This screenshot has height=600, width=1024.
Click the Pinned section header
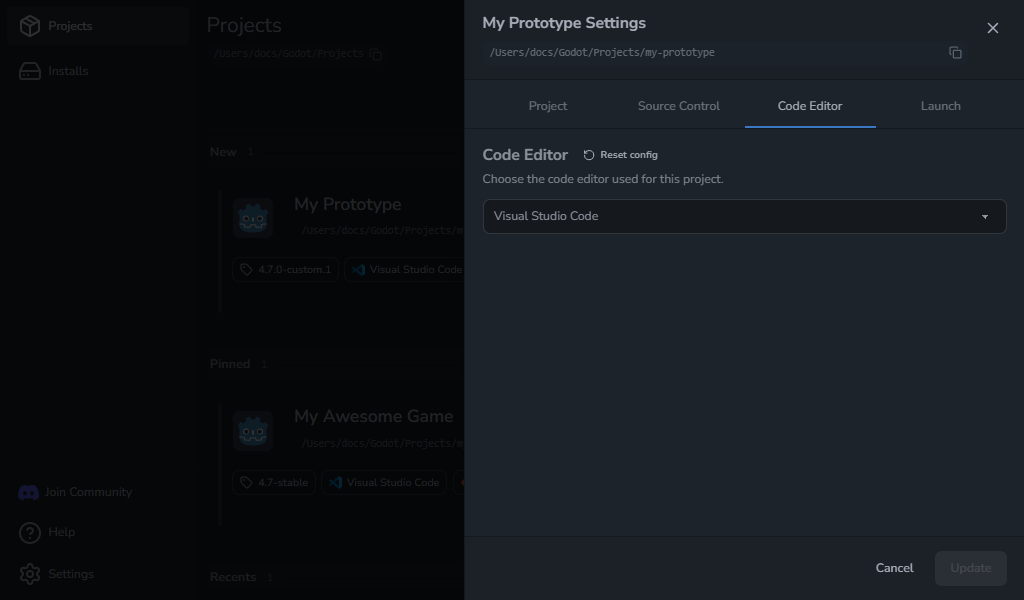coord(229,364)
